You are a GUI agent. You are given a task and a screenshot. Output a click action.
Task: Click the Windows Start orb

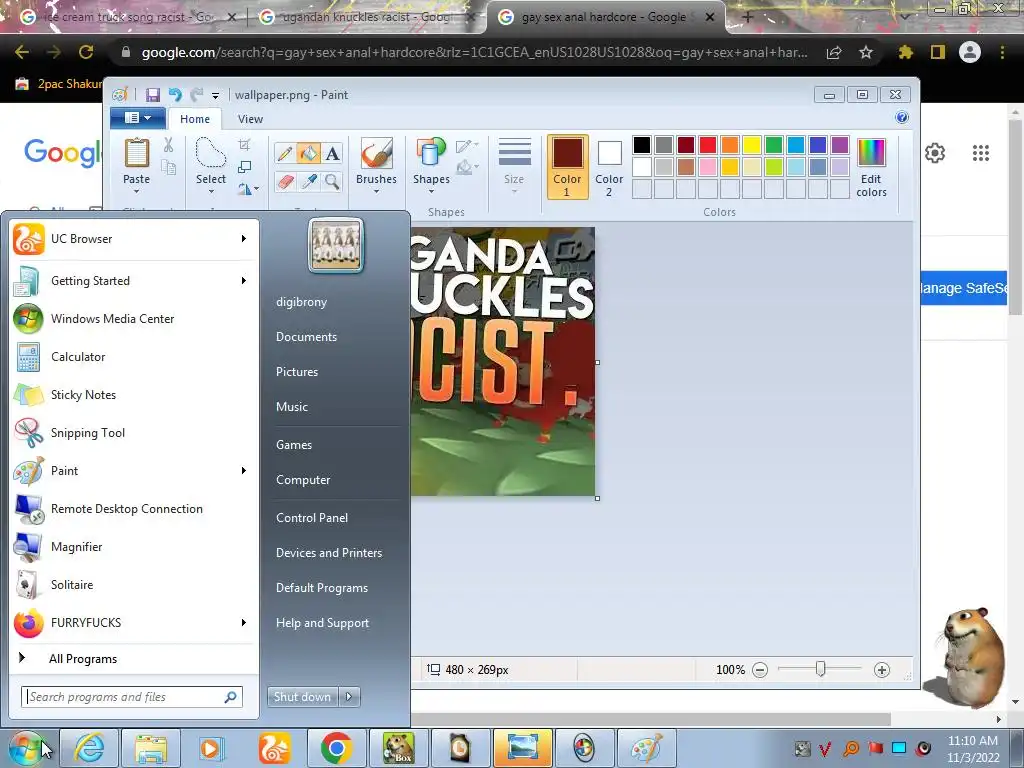point(25,748)
